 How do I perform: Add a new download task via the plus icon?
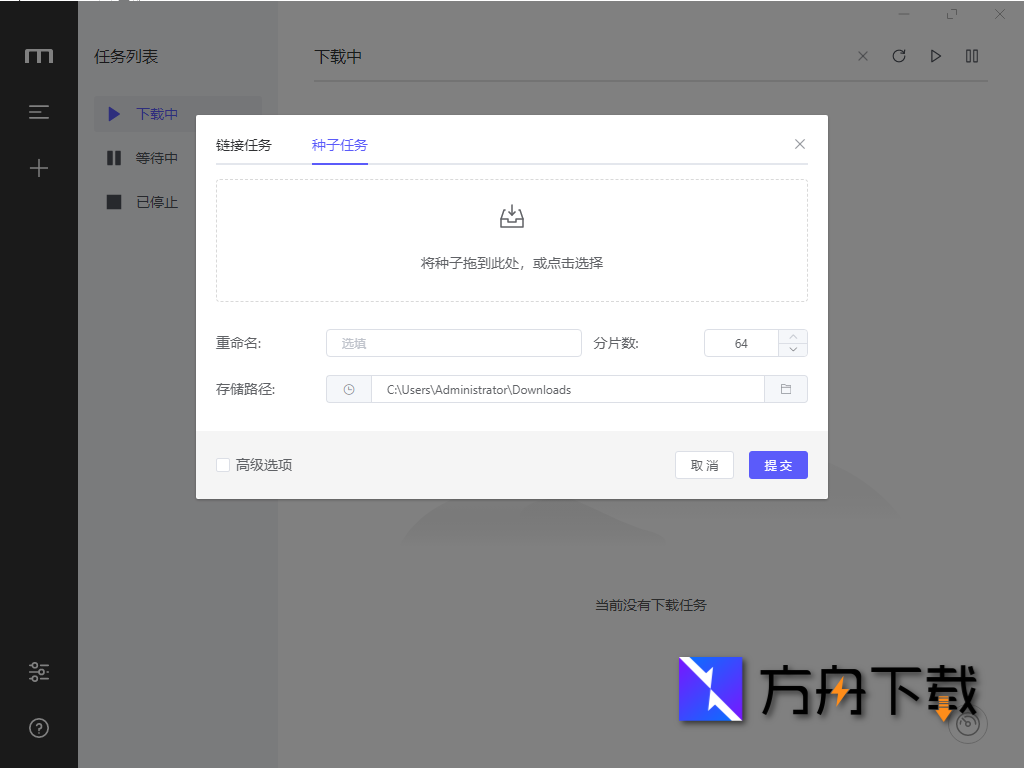[38, 167]
